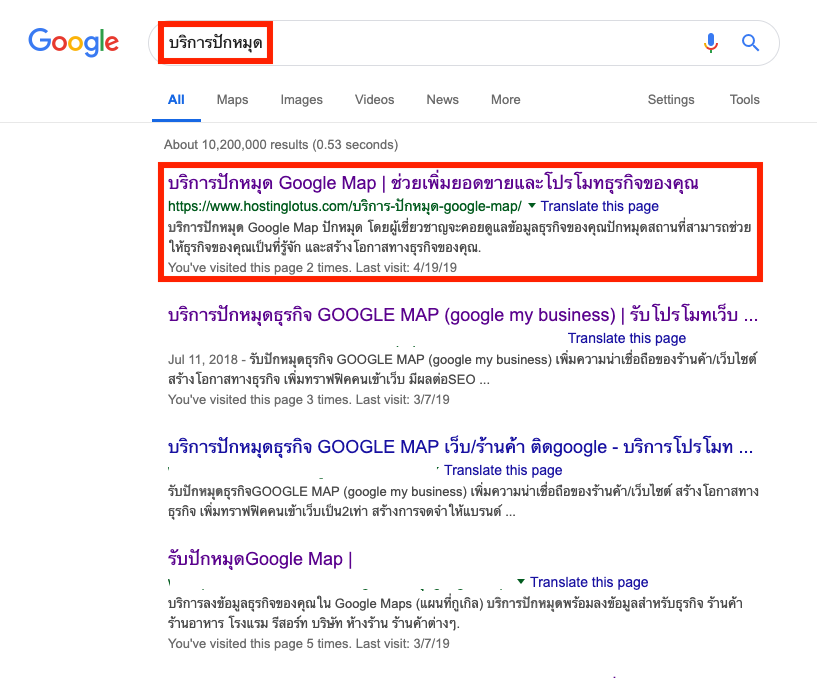
Task: Click the Google logo
Action: pos(73,42)
